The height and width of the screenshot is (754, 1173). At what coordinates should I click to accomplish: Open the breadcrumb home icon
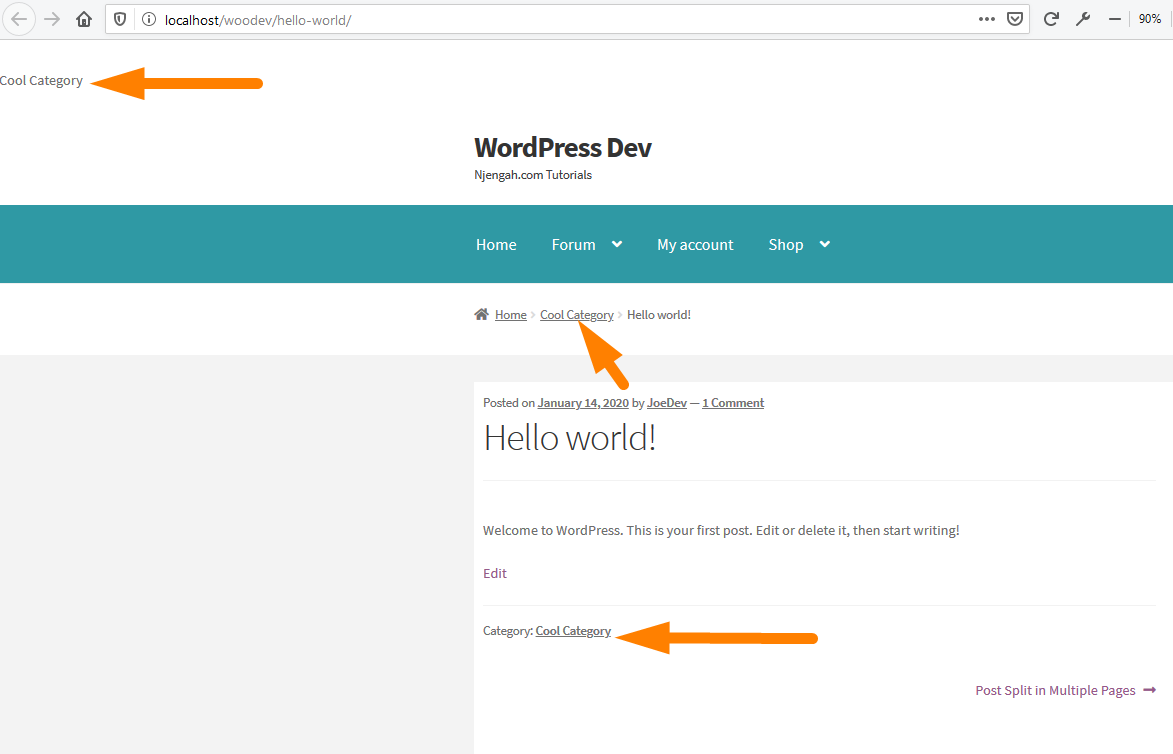(x=481, y=314)
